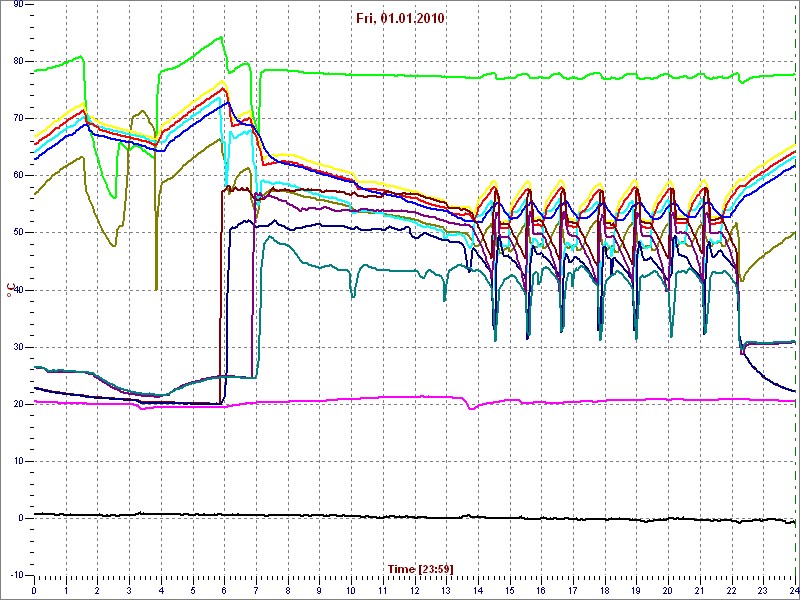This screenshot has width=800, height=600.
Task: Click hour 15 on the time axis
Action: coord(510,591)
